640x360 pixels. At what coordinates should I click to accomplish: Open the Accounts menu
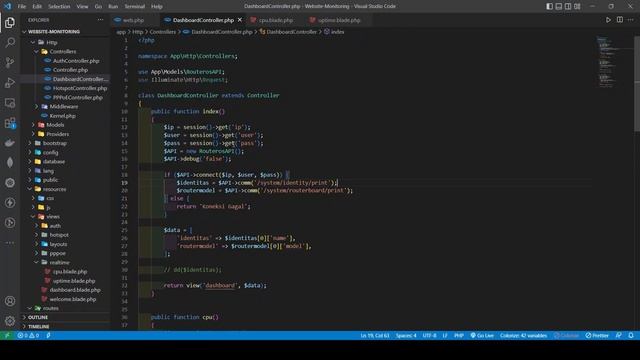10,301
